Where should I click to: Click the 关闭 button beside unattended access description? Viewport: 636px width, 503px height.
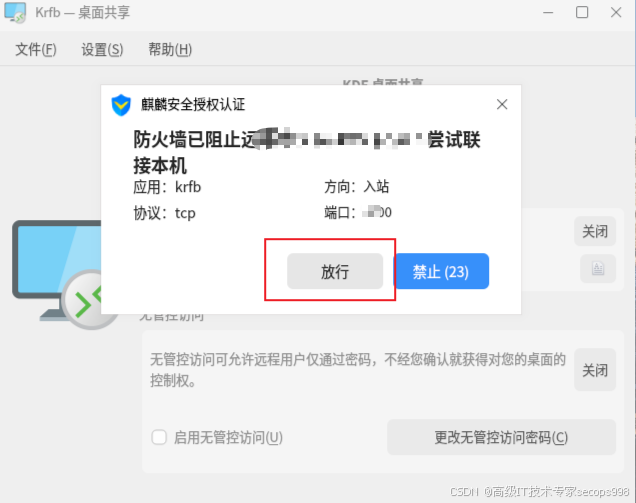coord(595,370)
